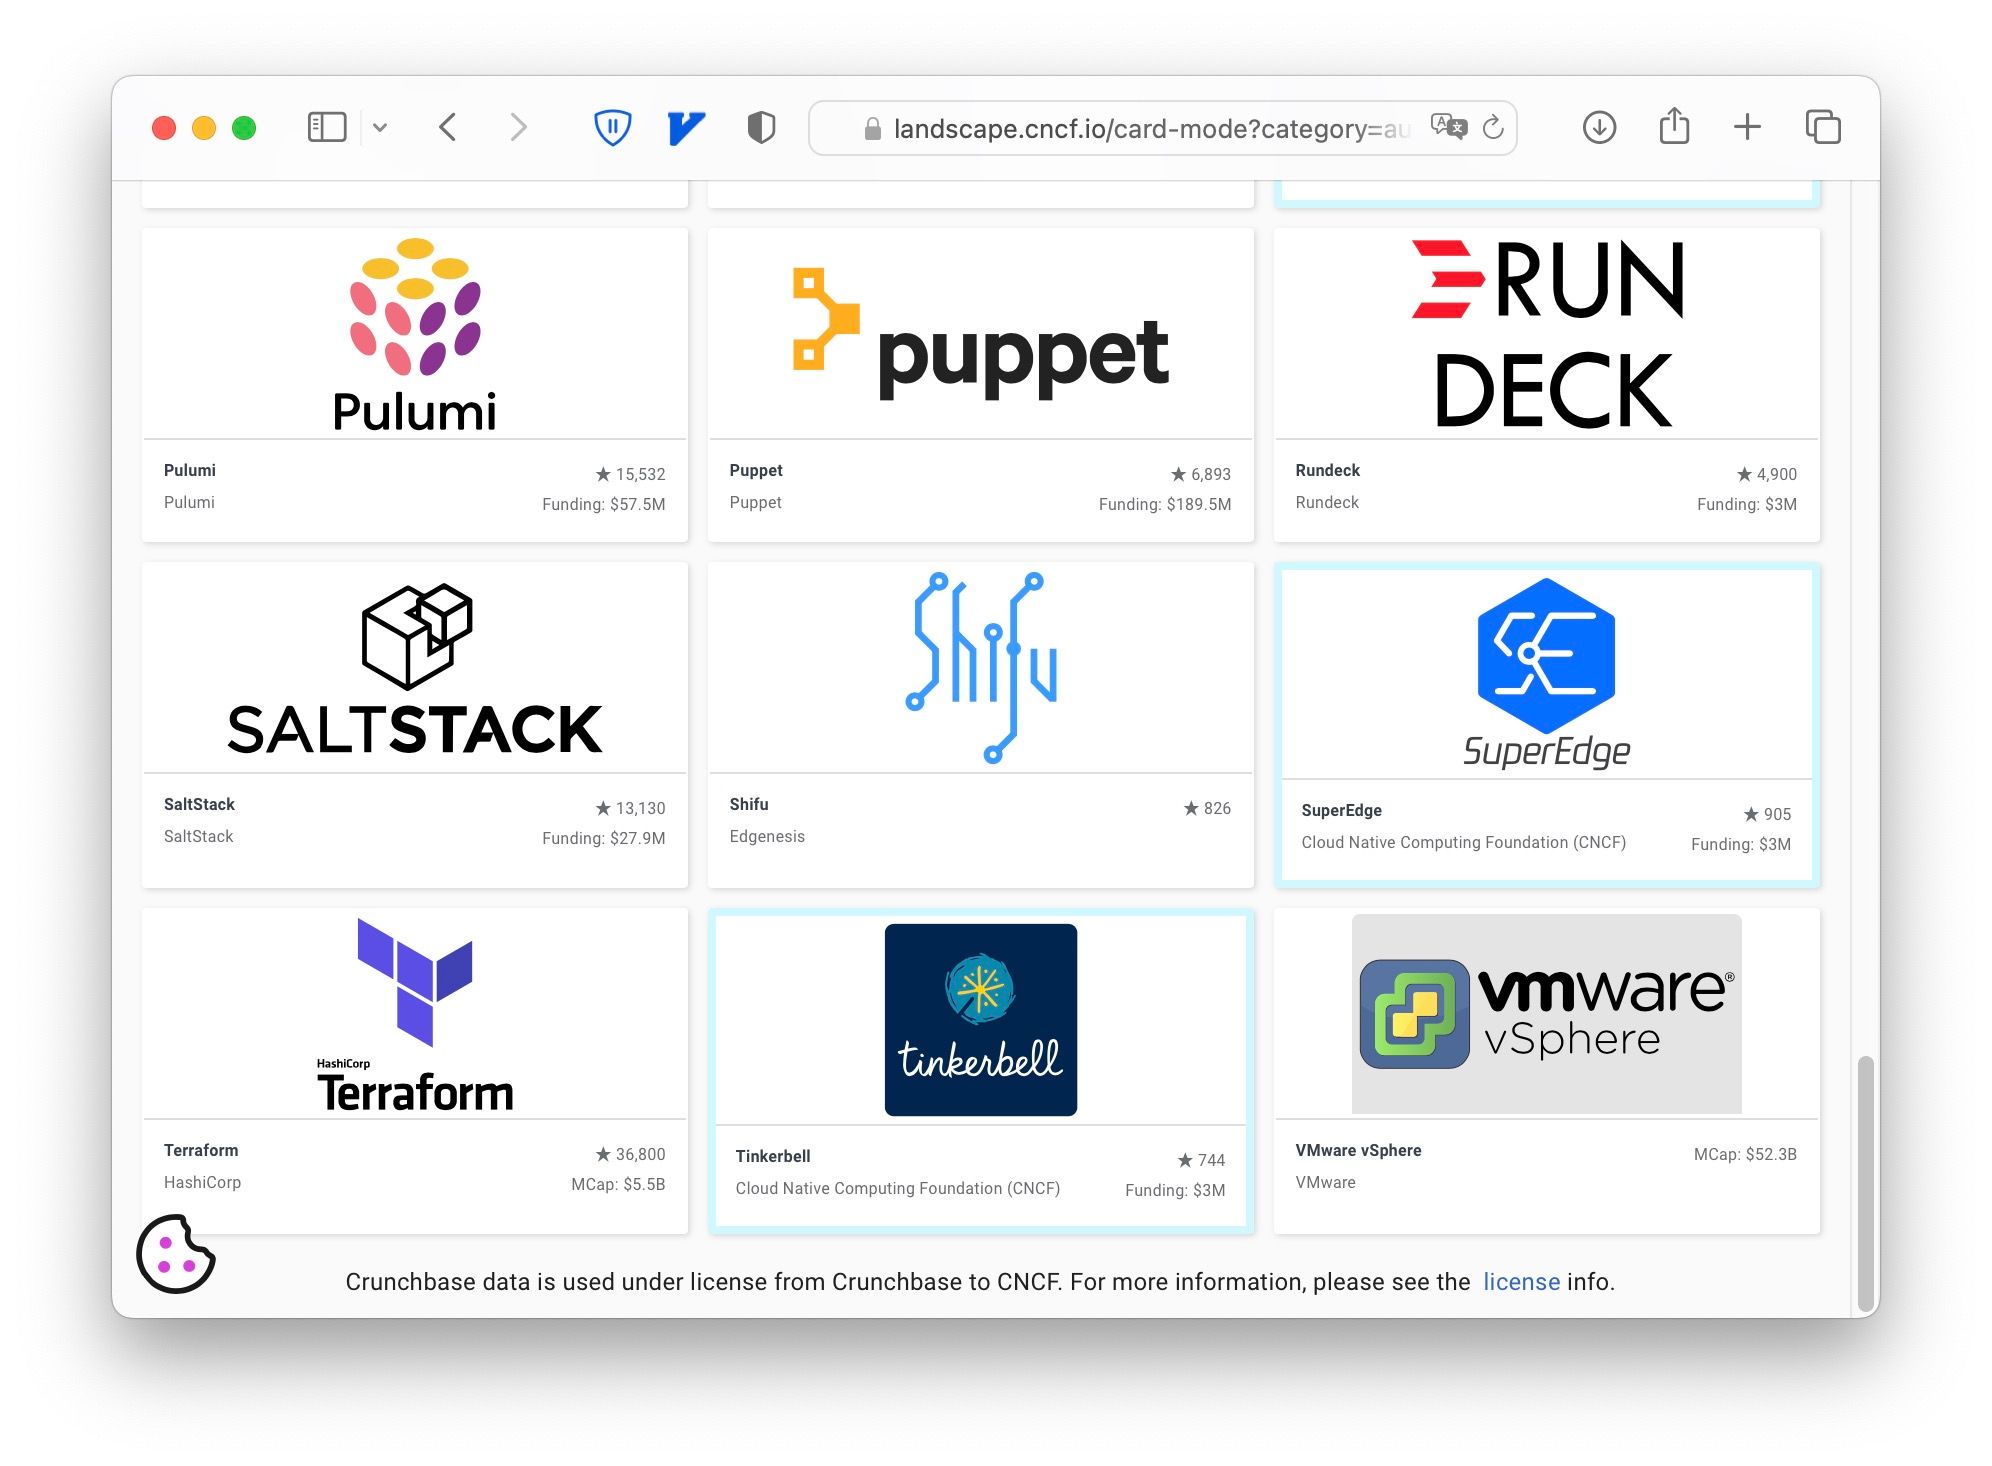The height and width of the screenshot is (1466, 1992).
Task: Open the Bitwarden shield extension
Action: click(x=612, y=128)
